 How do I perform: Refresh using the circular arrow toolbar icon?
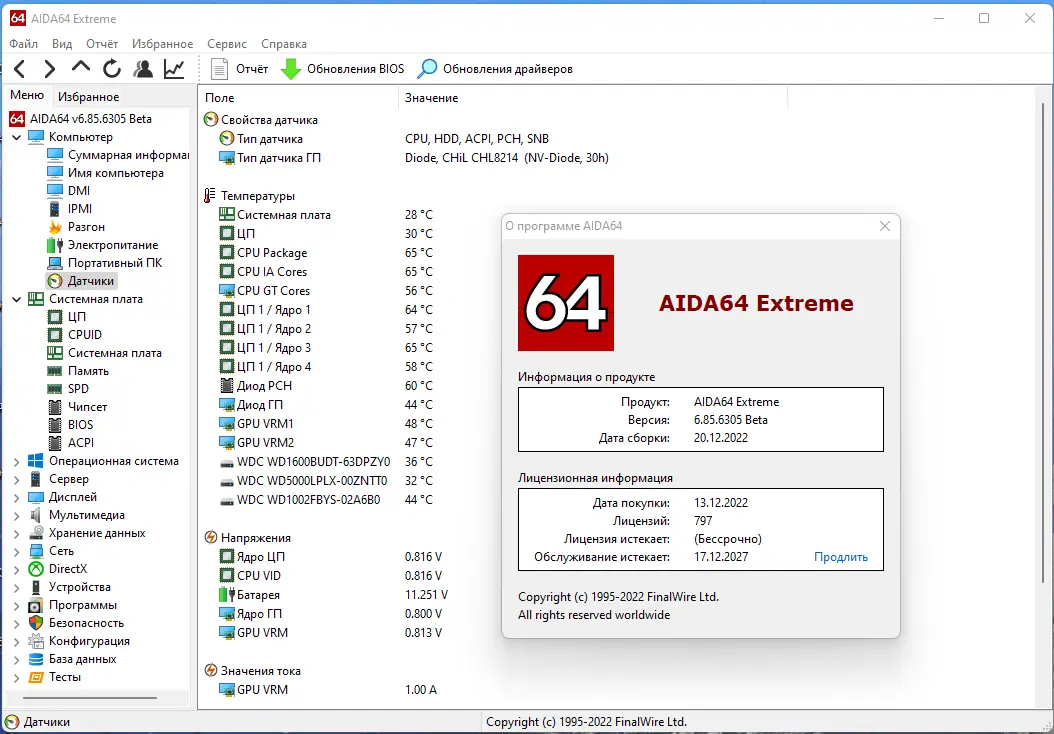[112, 69]
